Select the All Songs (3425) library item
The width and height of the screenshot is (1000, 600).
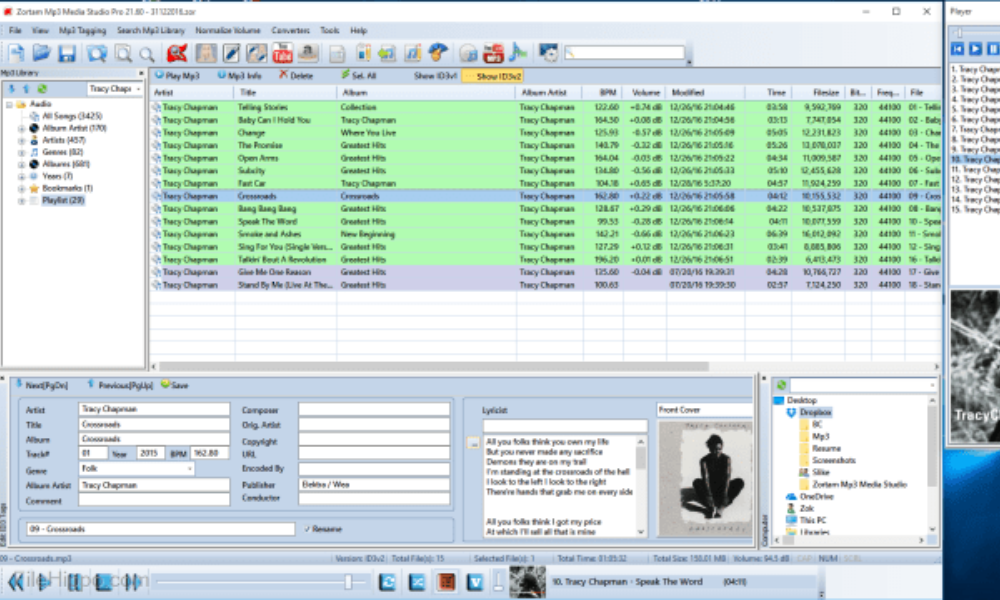tap(71, 116)
